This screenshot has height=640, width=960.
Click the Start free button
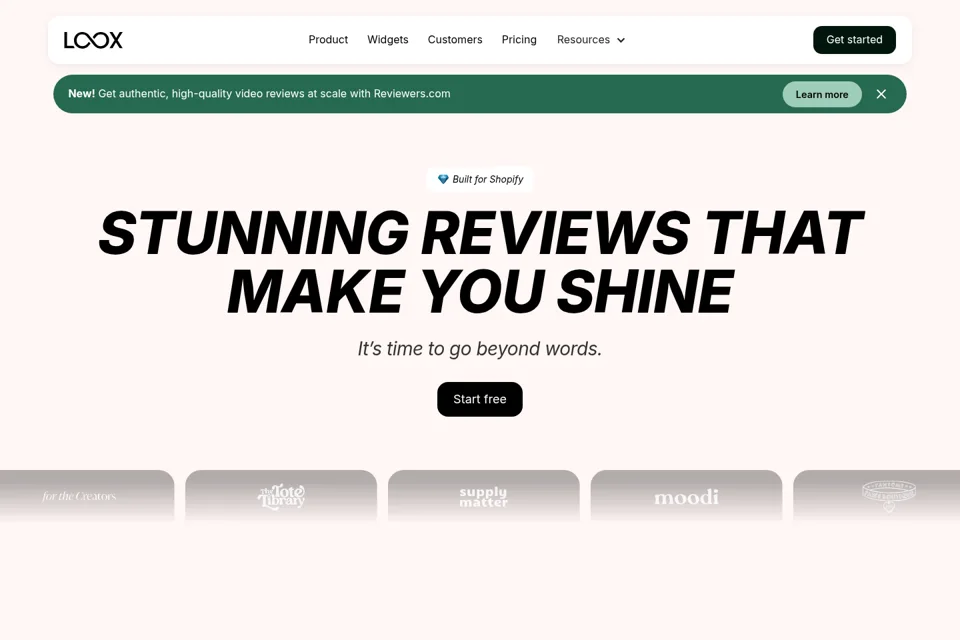pos(480,399)
